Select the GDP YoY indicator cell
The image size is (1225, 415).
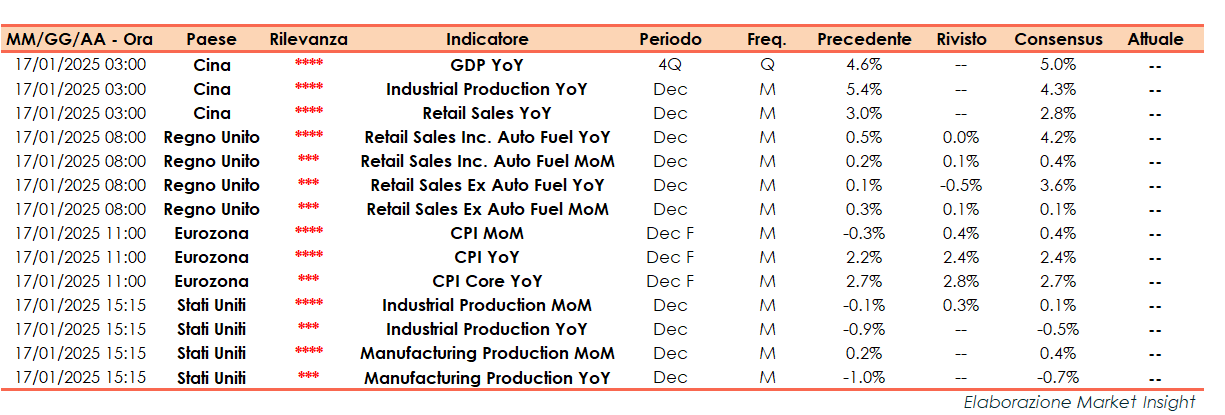coord(487,65)
